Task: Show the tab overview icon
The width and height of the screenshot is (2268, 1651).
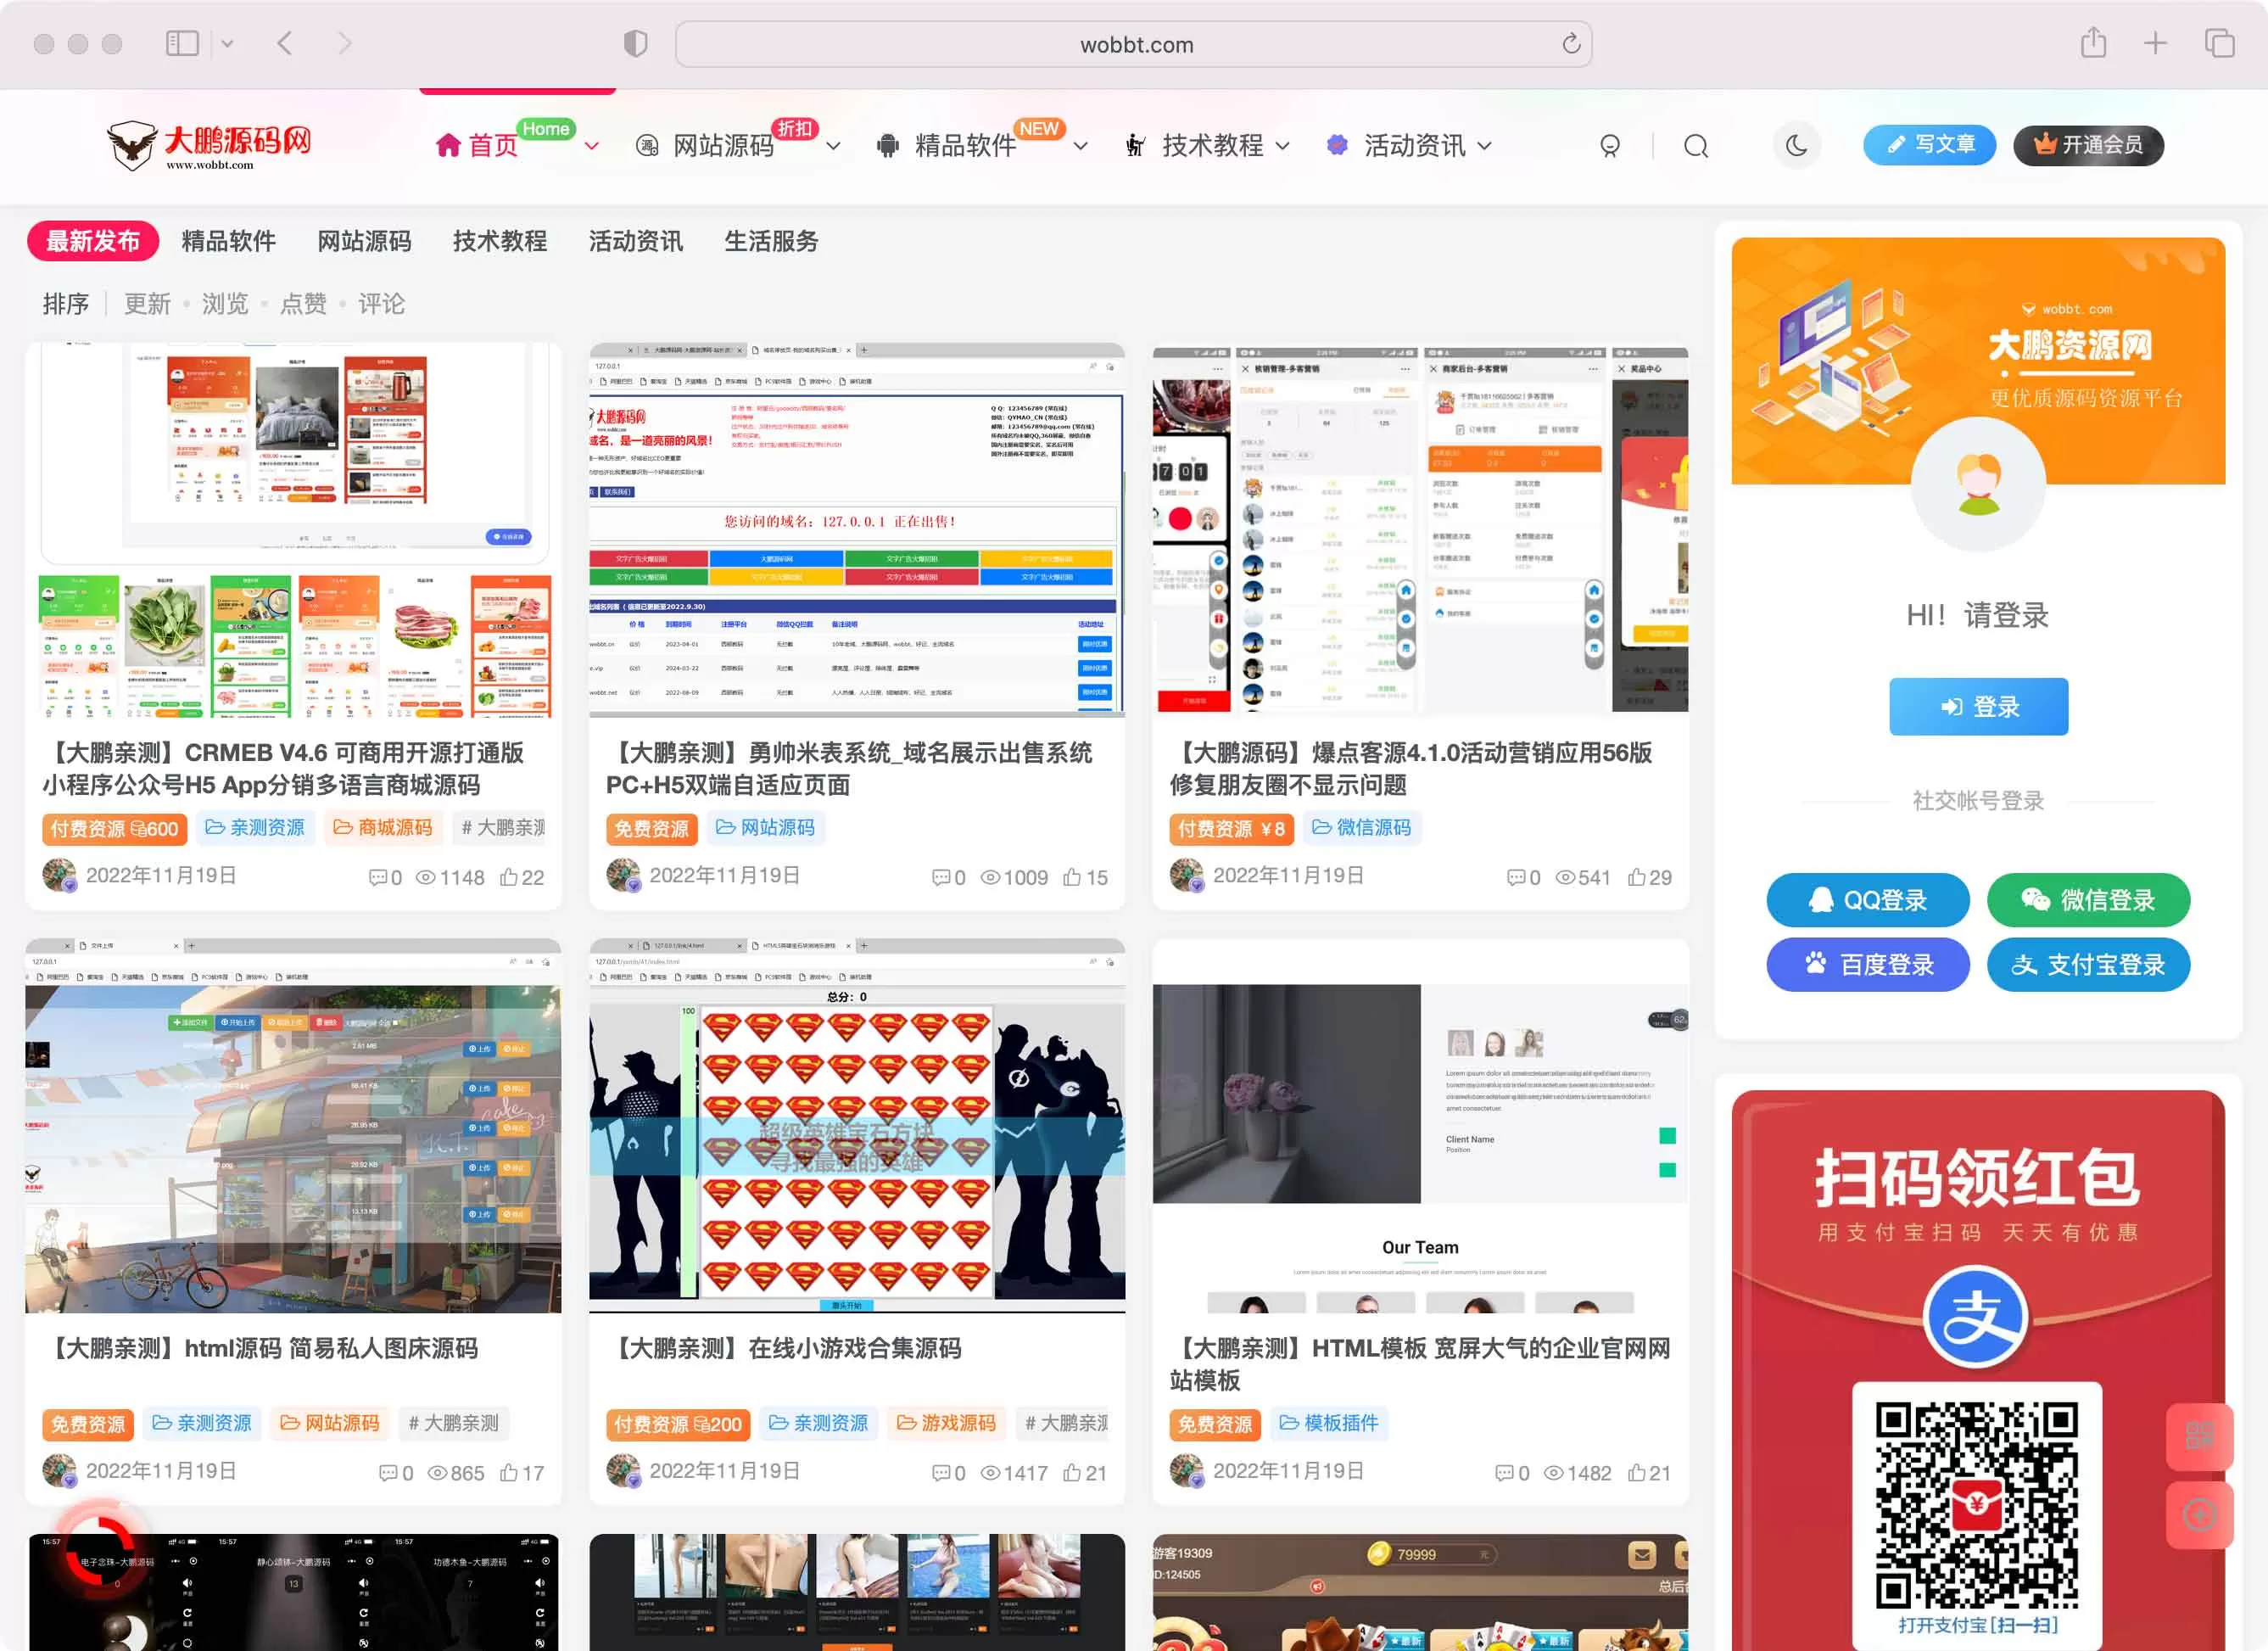Action: coord(2219,43)
